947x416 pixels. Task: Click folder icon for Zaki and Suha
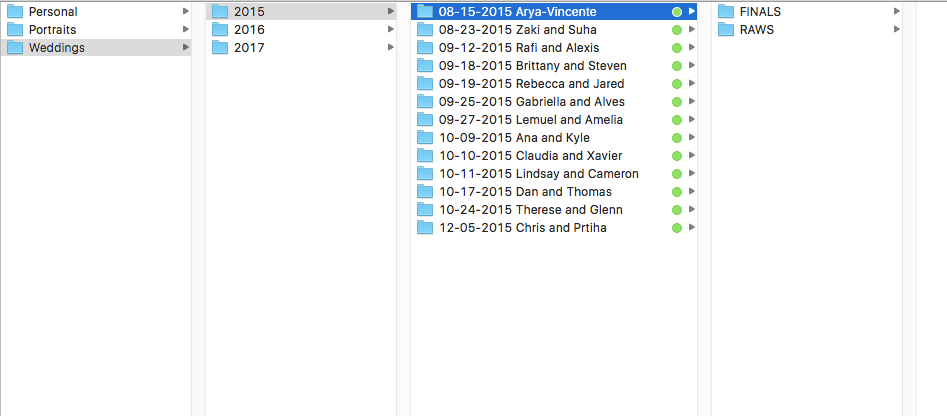[x=425, y=30]
